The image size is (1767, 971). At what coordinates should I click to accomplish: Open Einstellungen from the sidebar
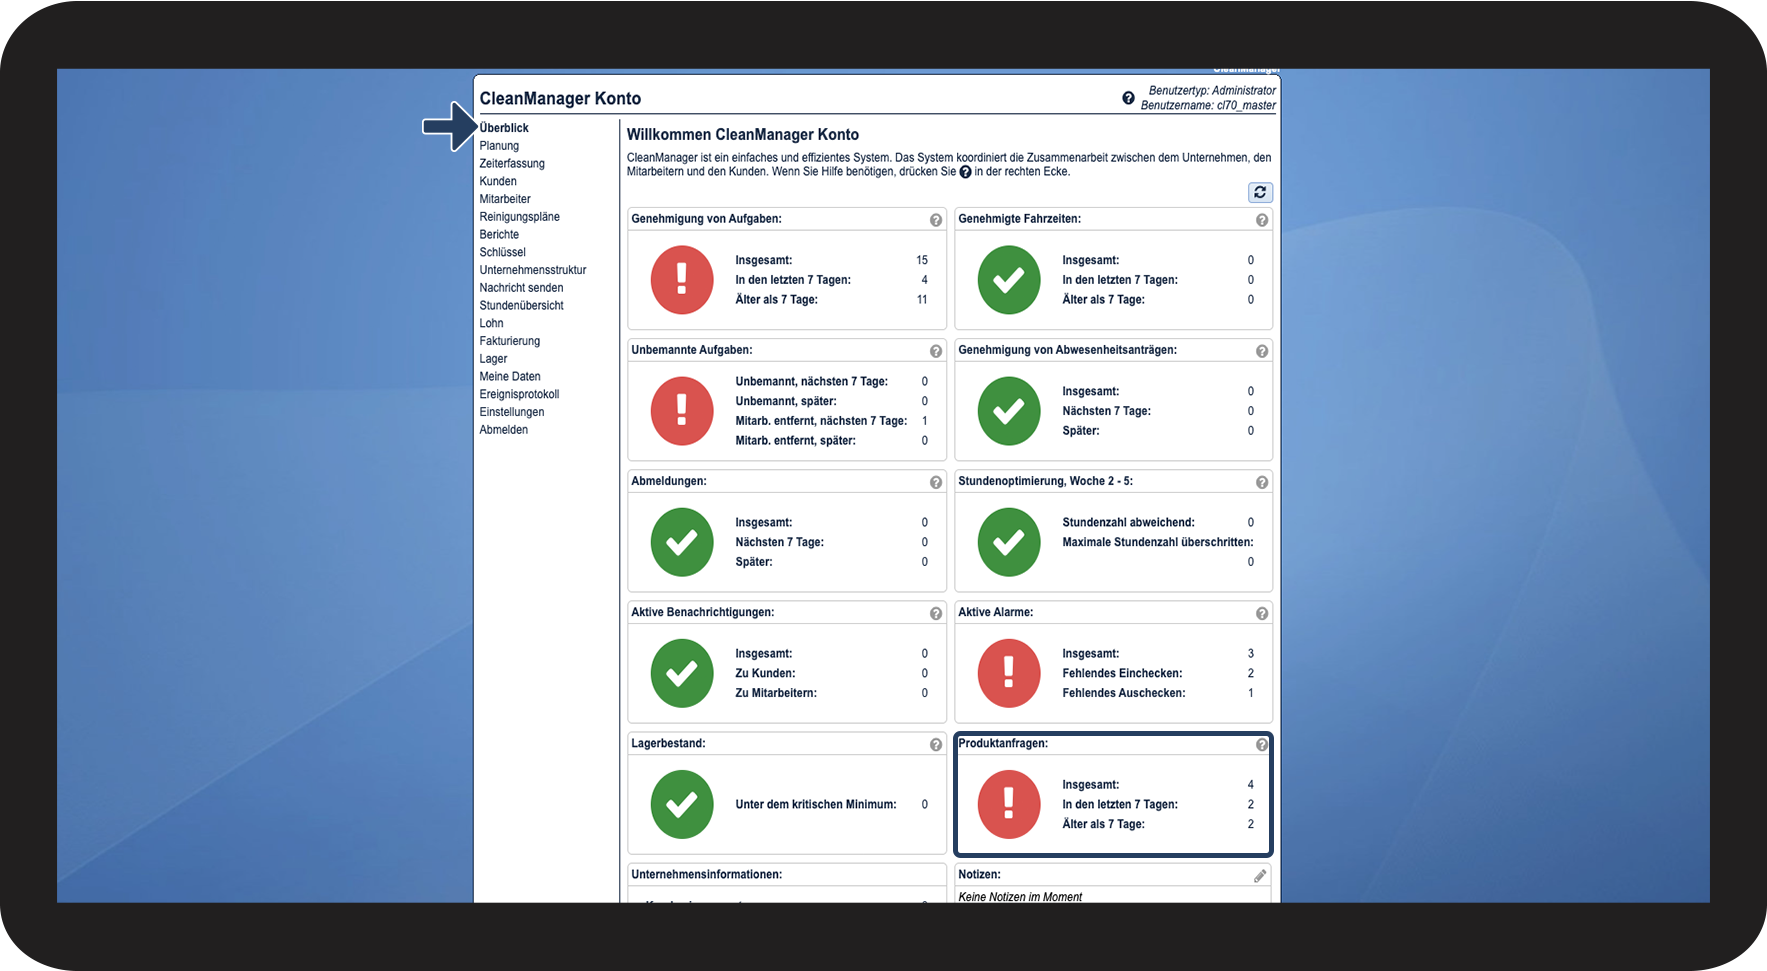coord(512,412)
